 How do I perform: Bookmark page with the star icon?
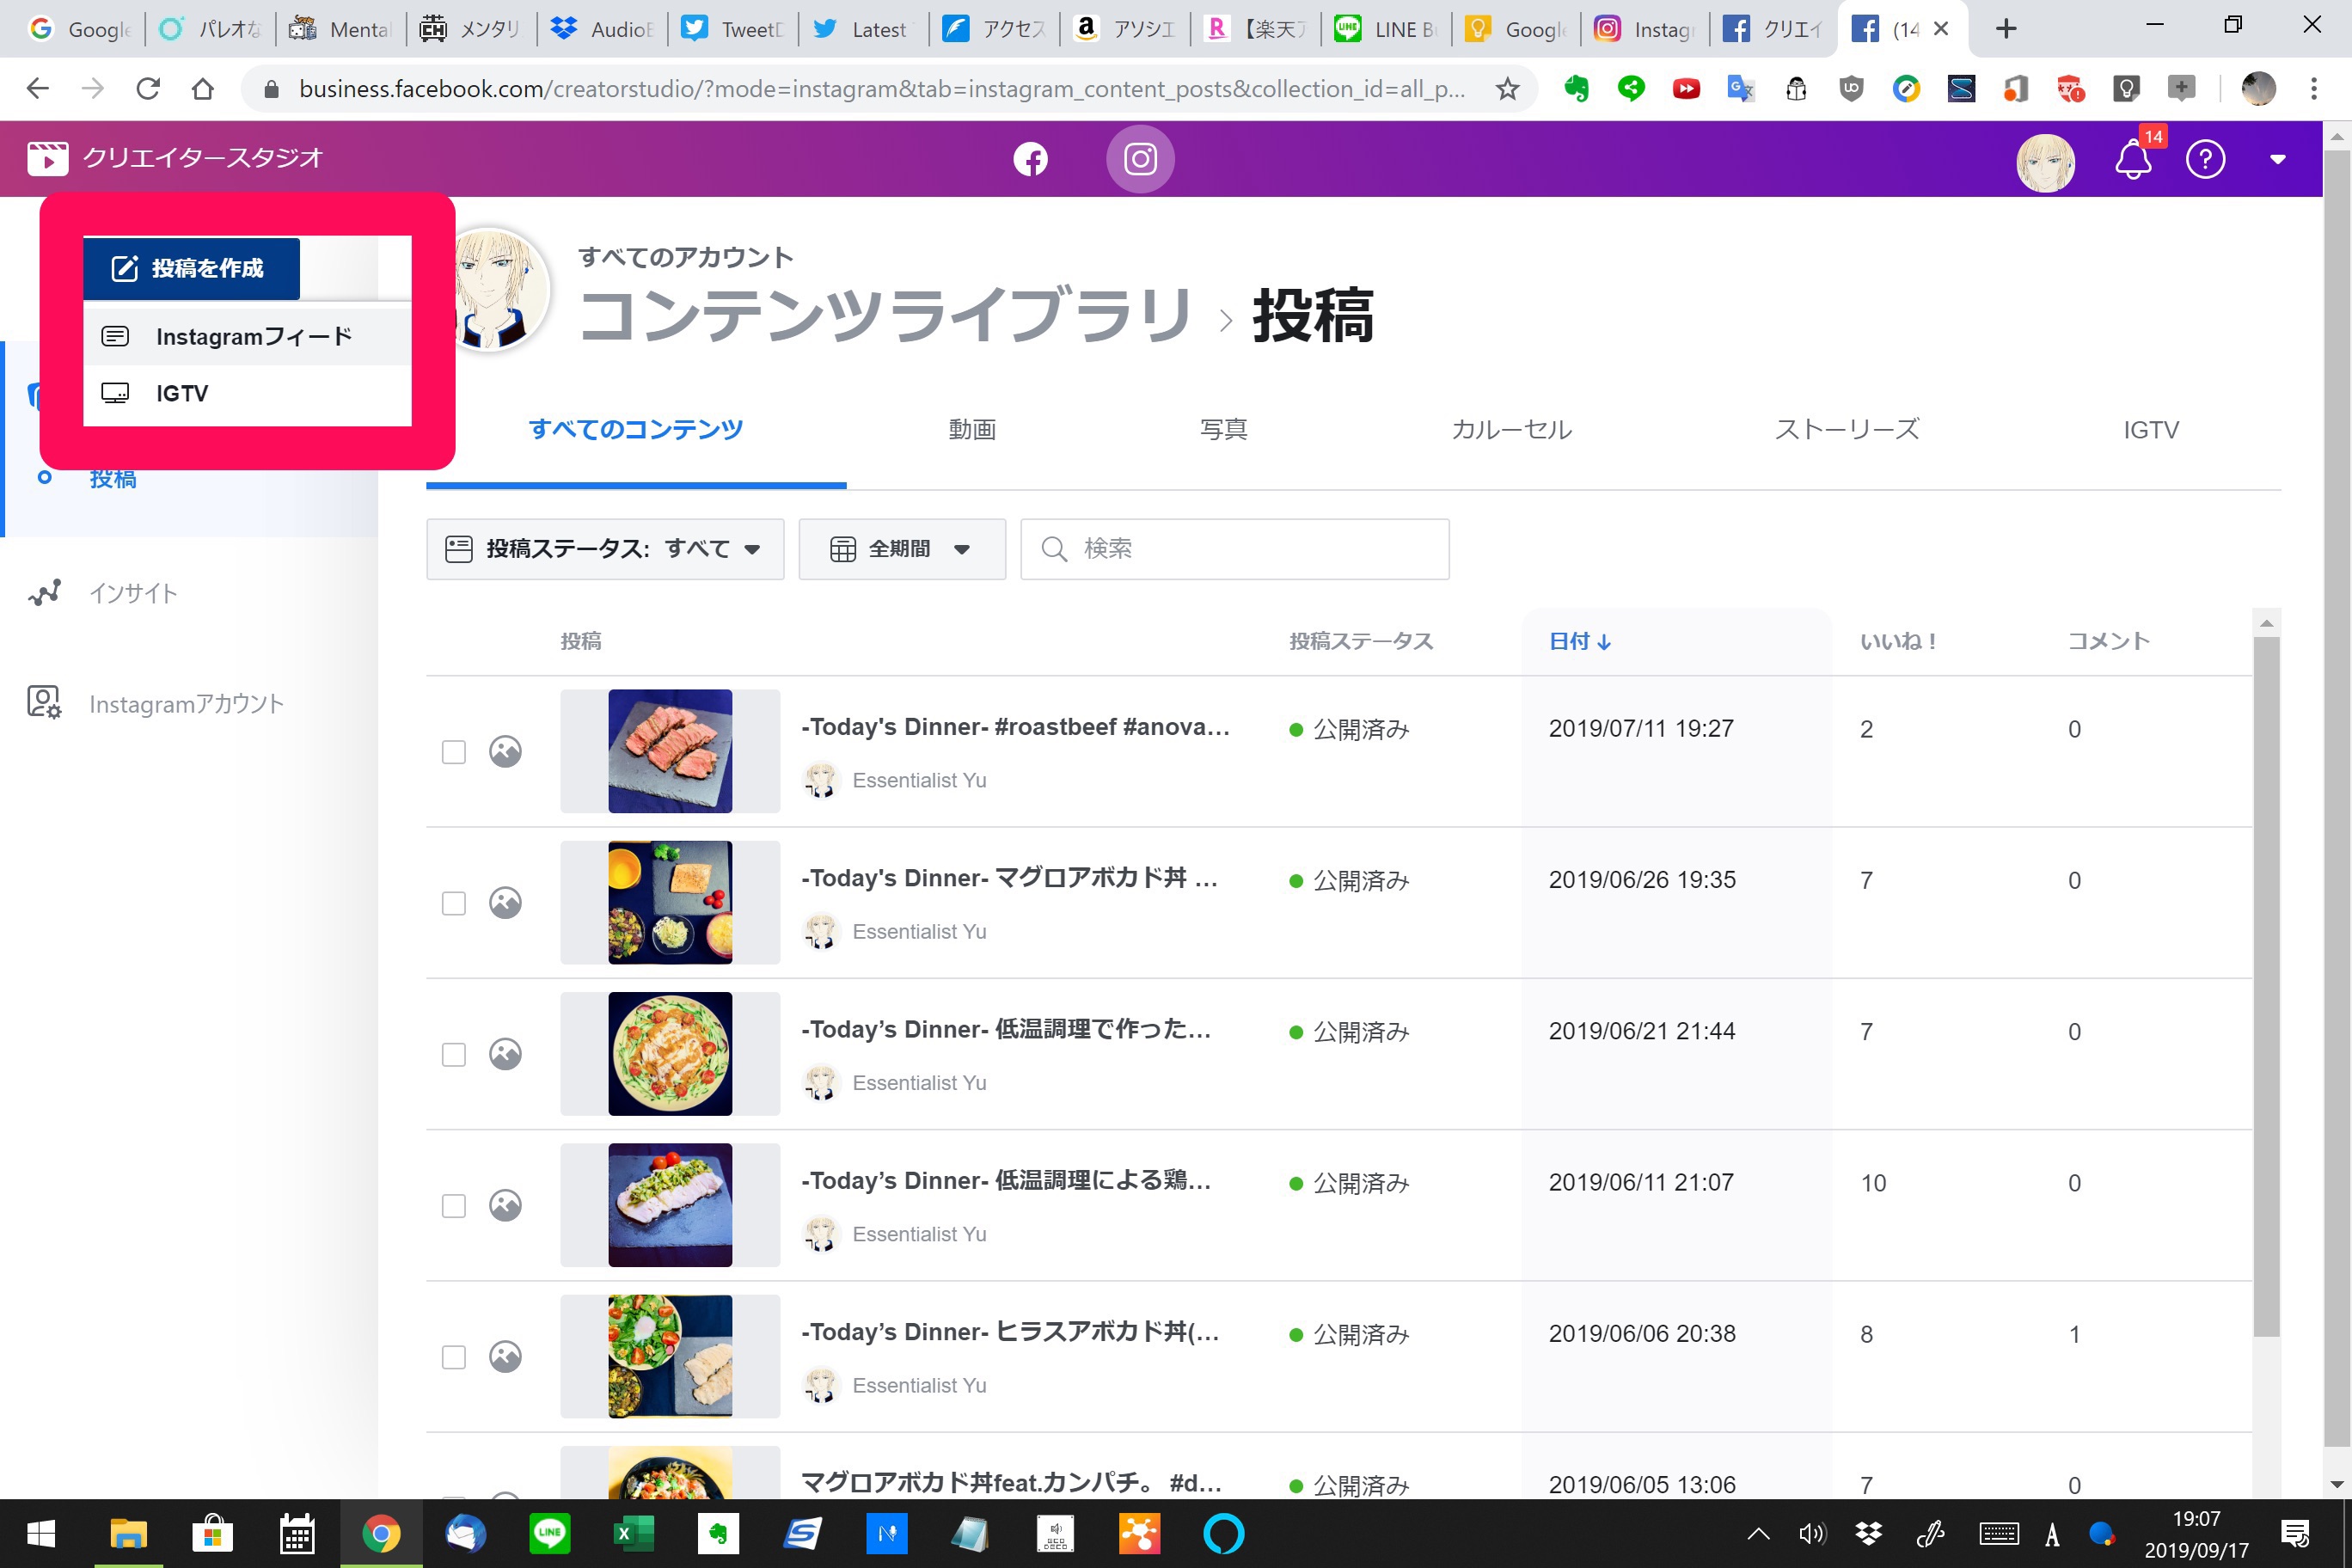coord(1507,89)
